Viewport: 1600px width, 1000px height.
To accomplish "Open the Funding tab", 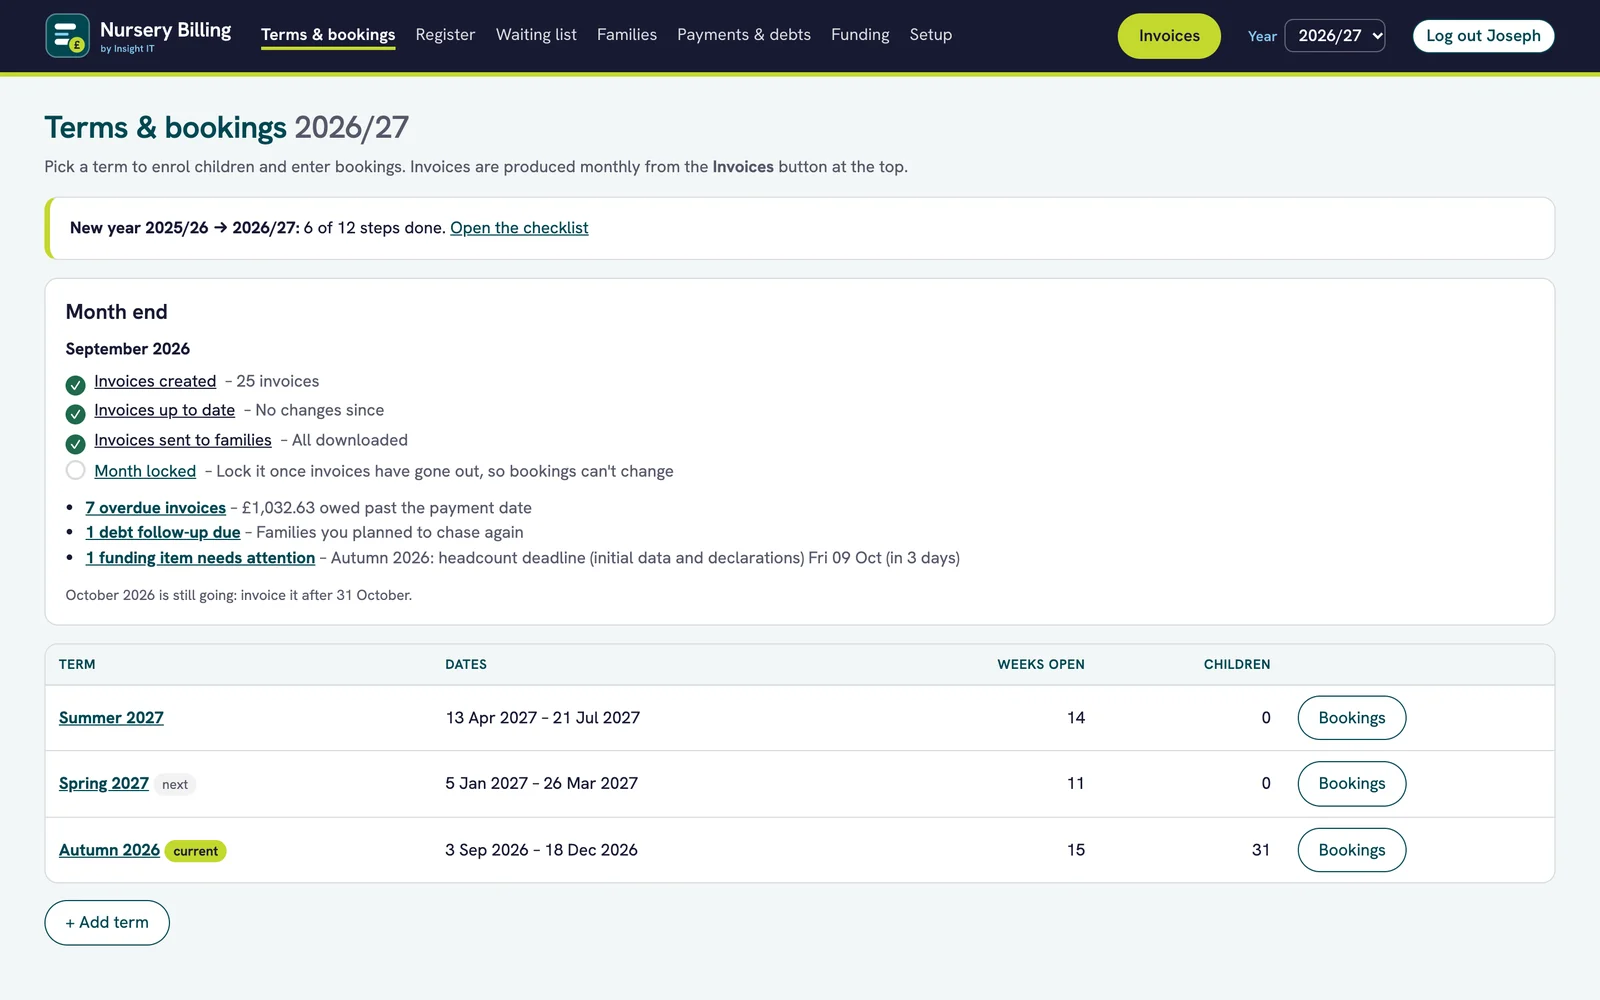I will 860,35.
